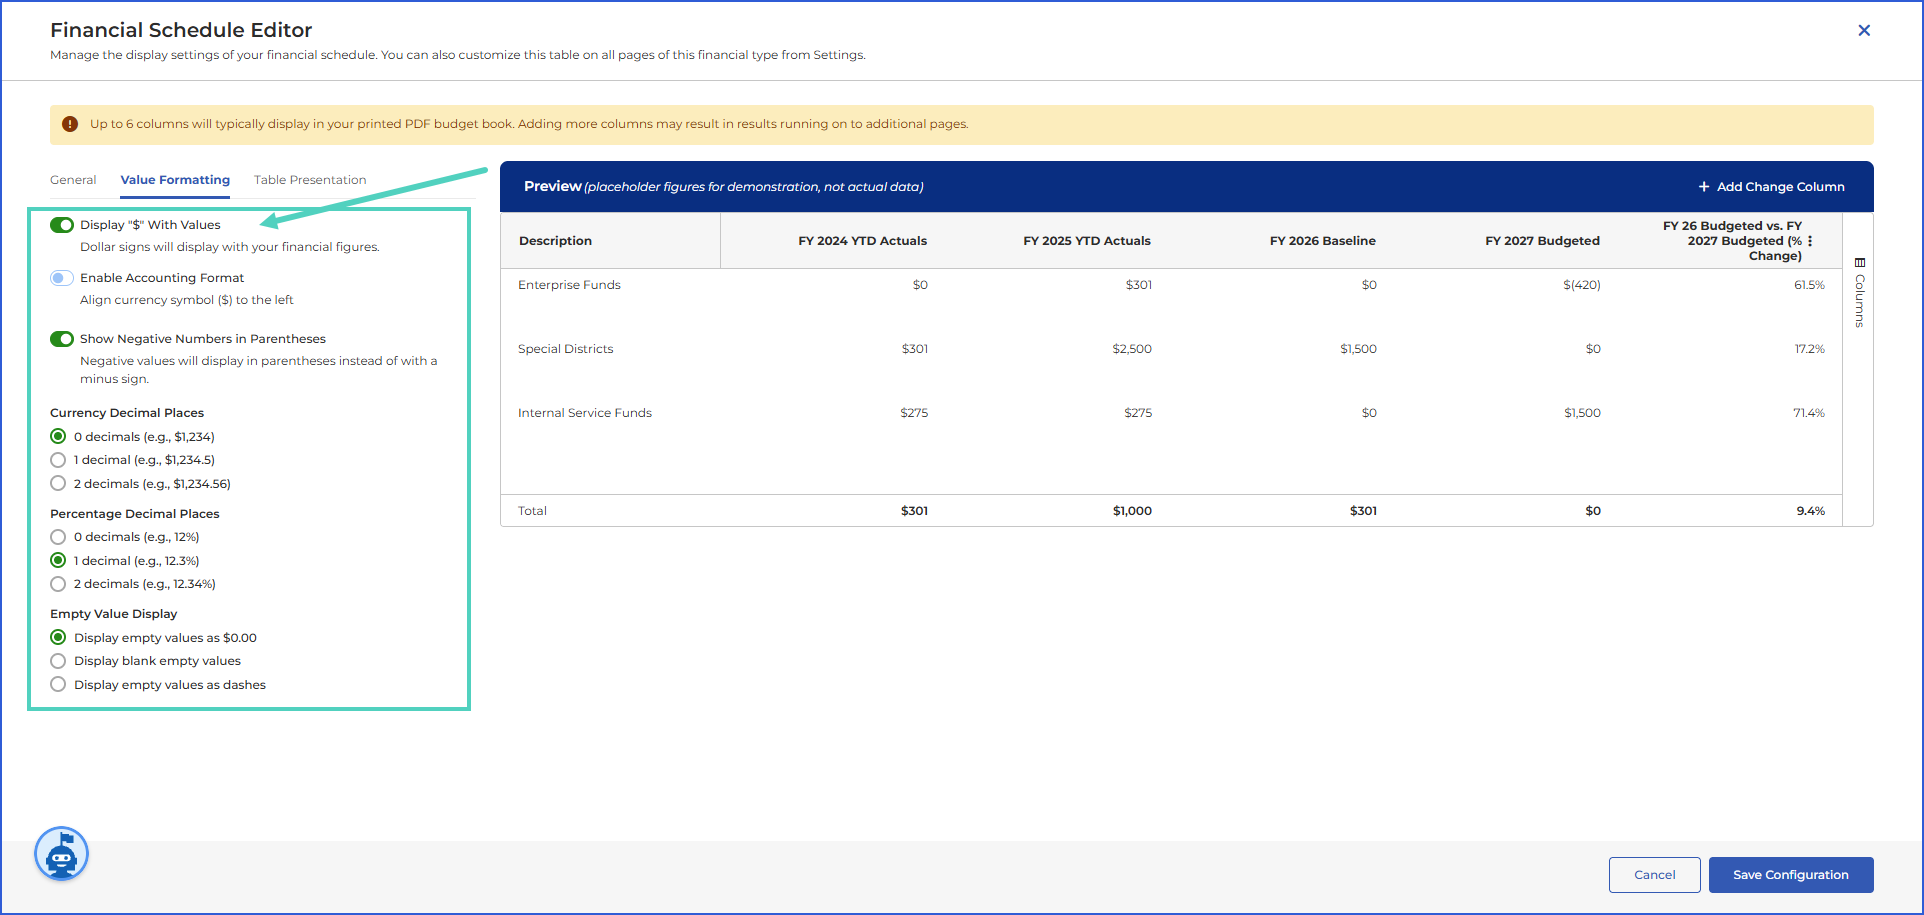
Task: Click the 17.2% Special Districts change value
Action: (x=1809, y=349)
